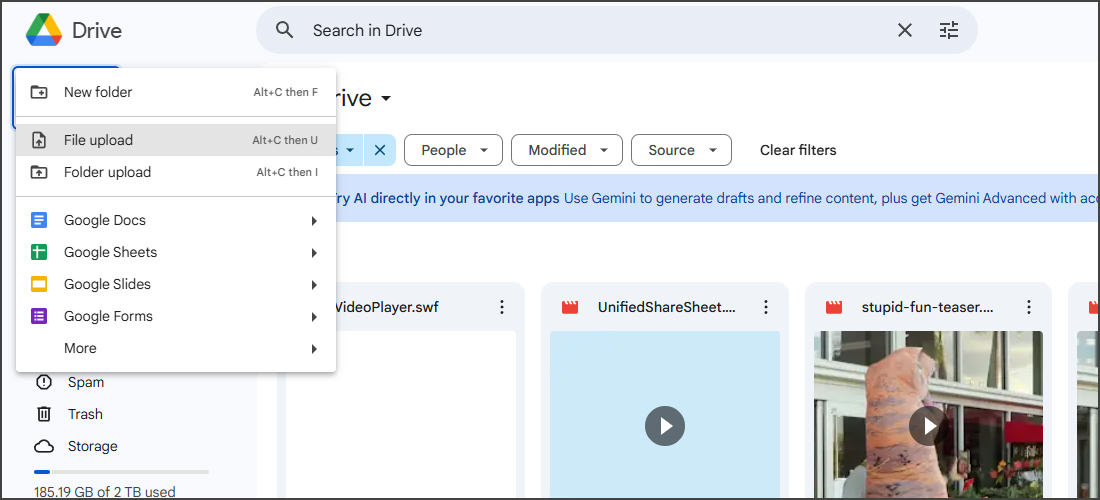
Task: Choose File upload from the menu
Action: pos(98,140)
